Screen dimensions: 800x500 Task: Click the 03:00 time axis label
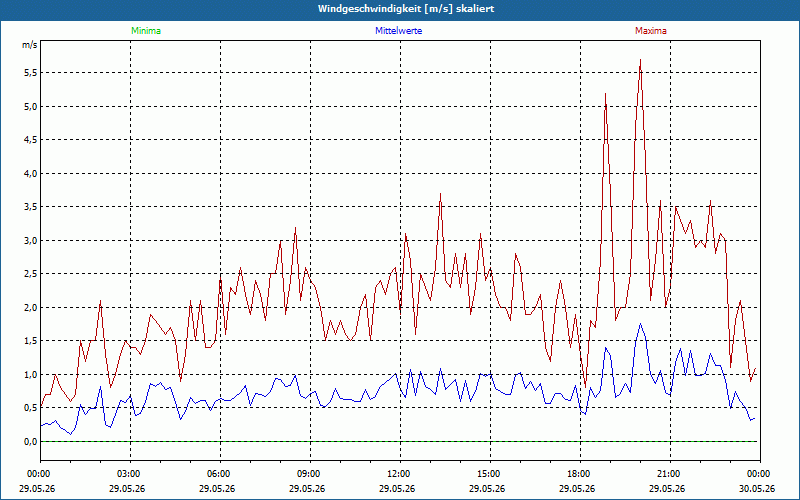point(130,474)
